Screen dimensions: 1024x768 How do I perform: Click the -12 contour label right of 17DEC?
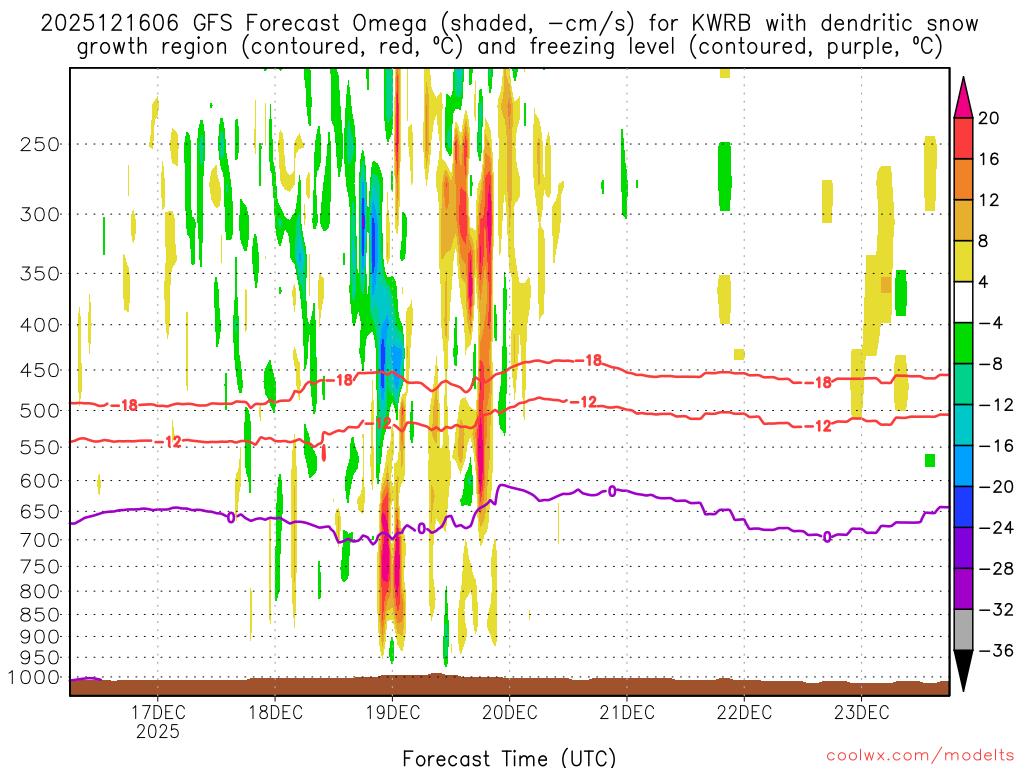(168, 442)
